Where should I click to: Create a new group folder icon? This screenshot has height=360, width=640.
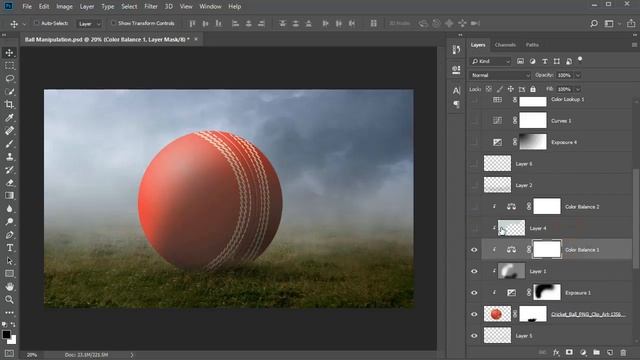click(x=596, y=352)
